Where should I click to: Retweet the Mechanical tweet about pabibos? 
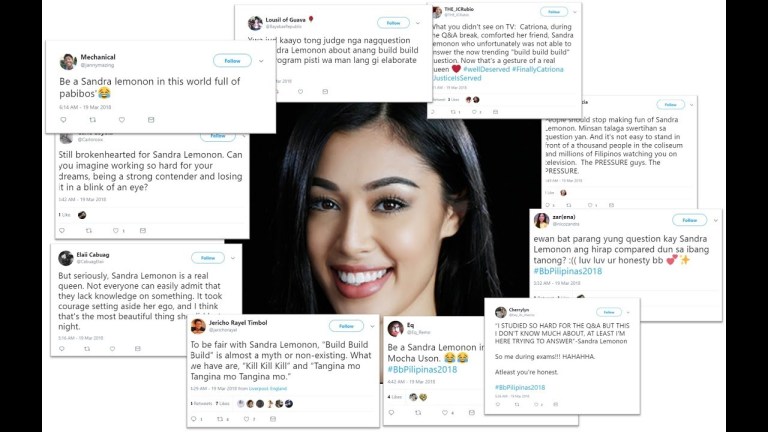[x=93, y=120]
